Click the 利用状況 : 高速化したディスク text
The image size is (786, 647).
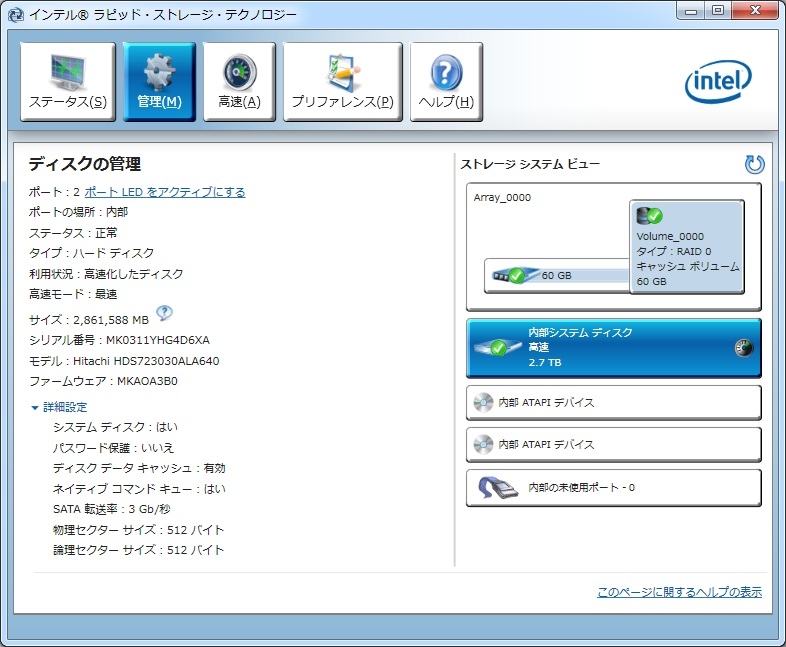coord(106,274)
